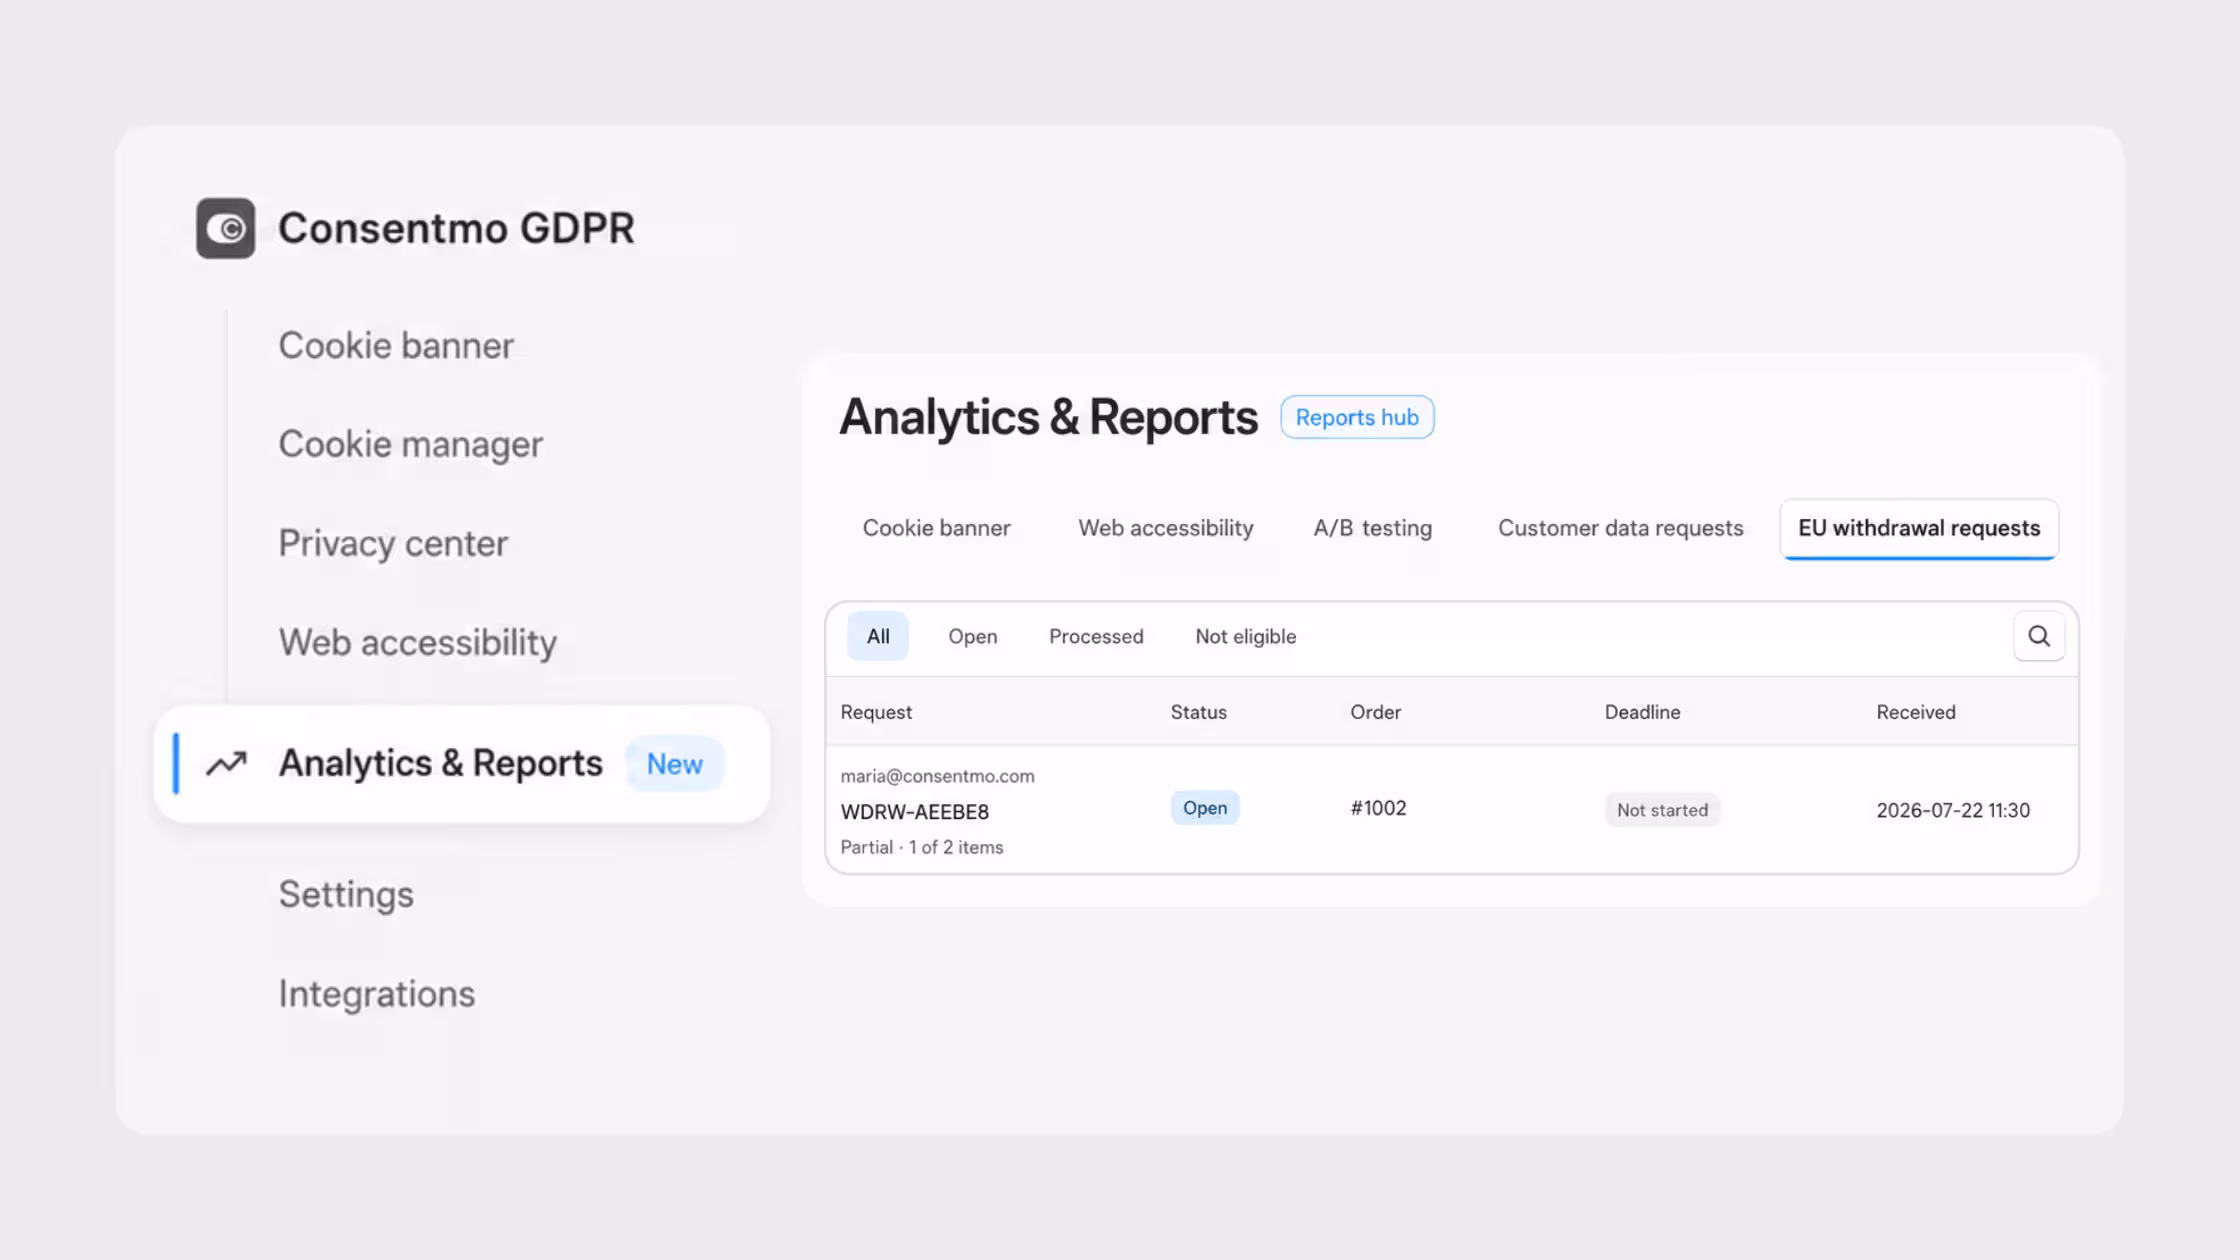
Task: Open request WDRW-AEEBE8
Action: [914, 812]
